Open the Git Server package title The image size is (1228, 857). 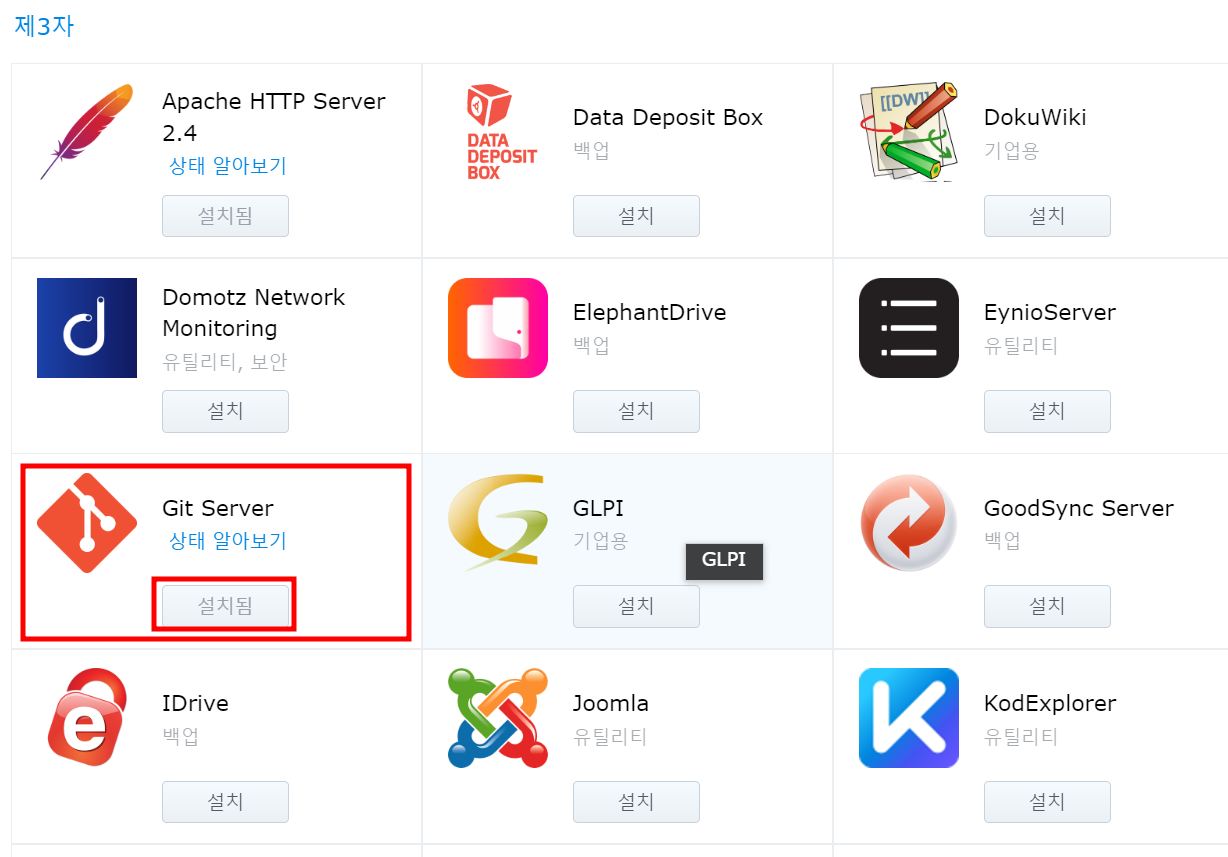(218, 508)
